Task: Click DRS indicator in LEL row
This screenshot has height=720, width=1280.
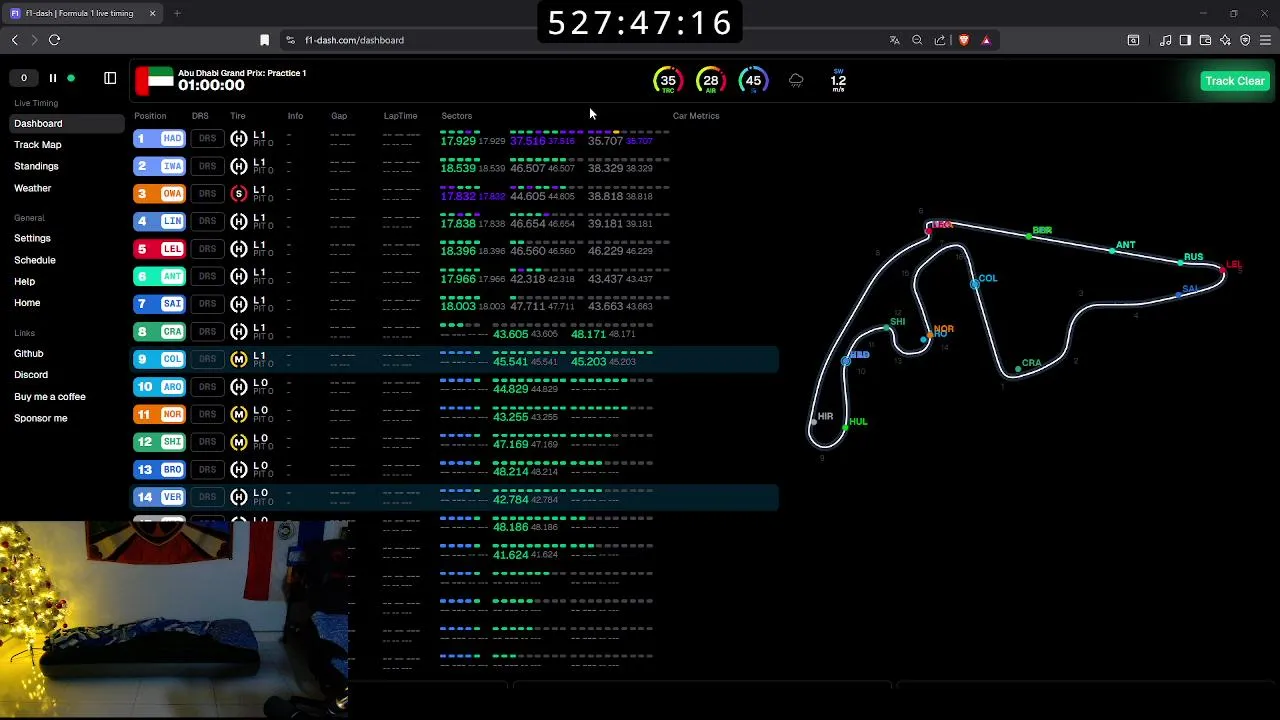Action: tap(207, 249)
